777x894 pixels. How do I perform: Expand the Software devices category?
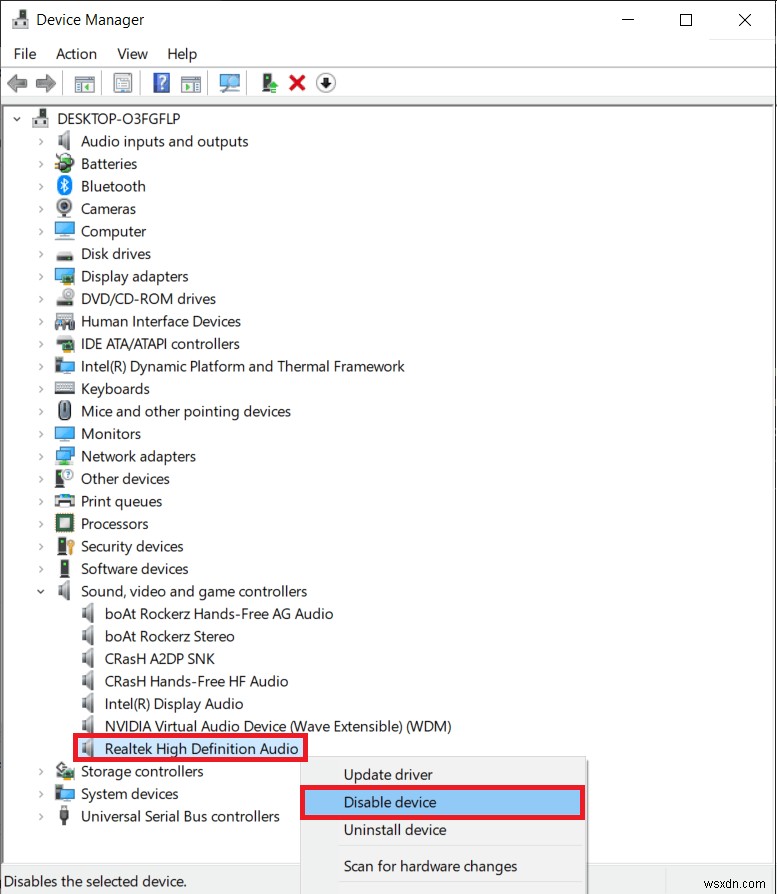(40, 569)
